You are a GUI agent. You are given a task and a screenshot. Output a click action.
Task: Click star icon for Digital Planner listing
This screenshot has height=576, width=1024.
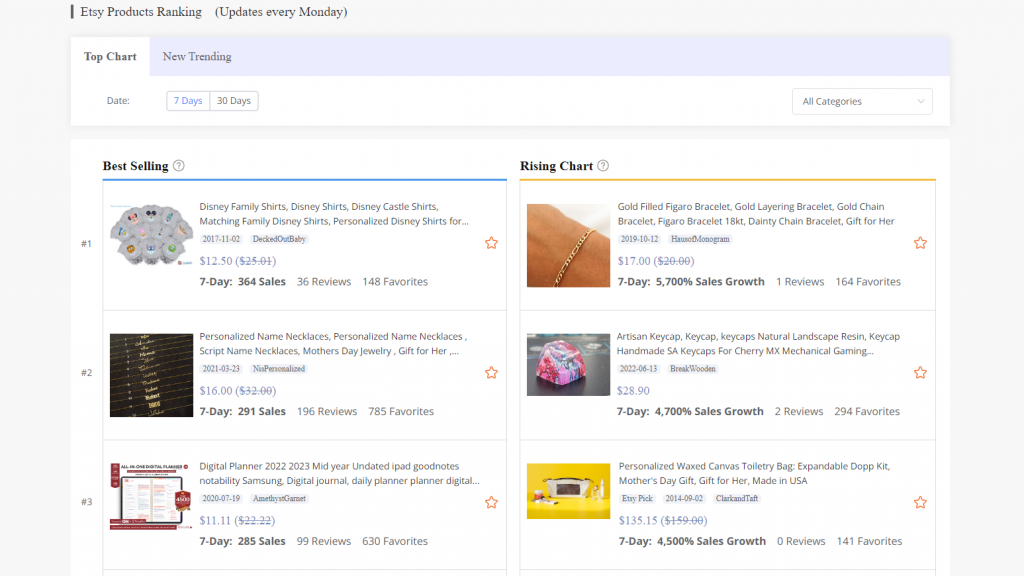[x=491, y=503]
